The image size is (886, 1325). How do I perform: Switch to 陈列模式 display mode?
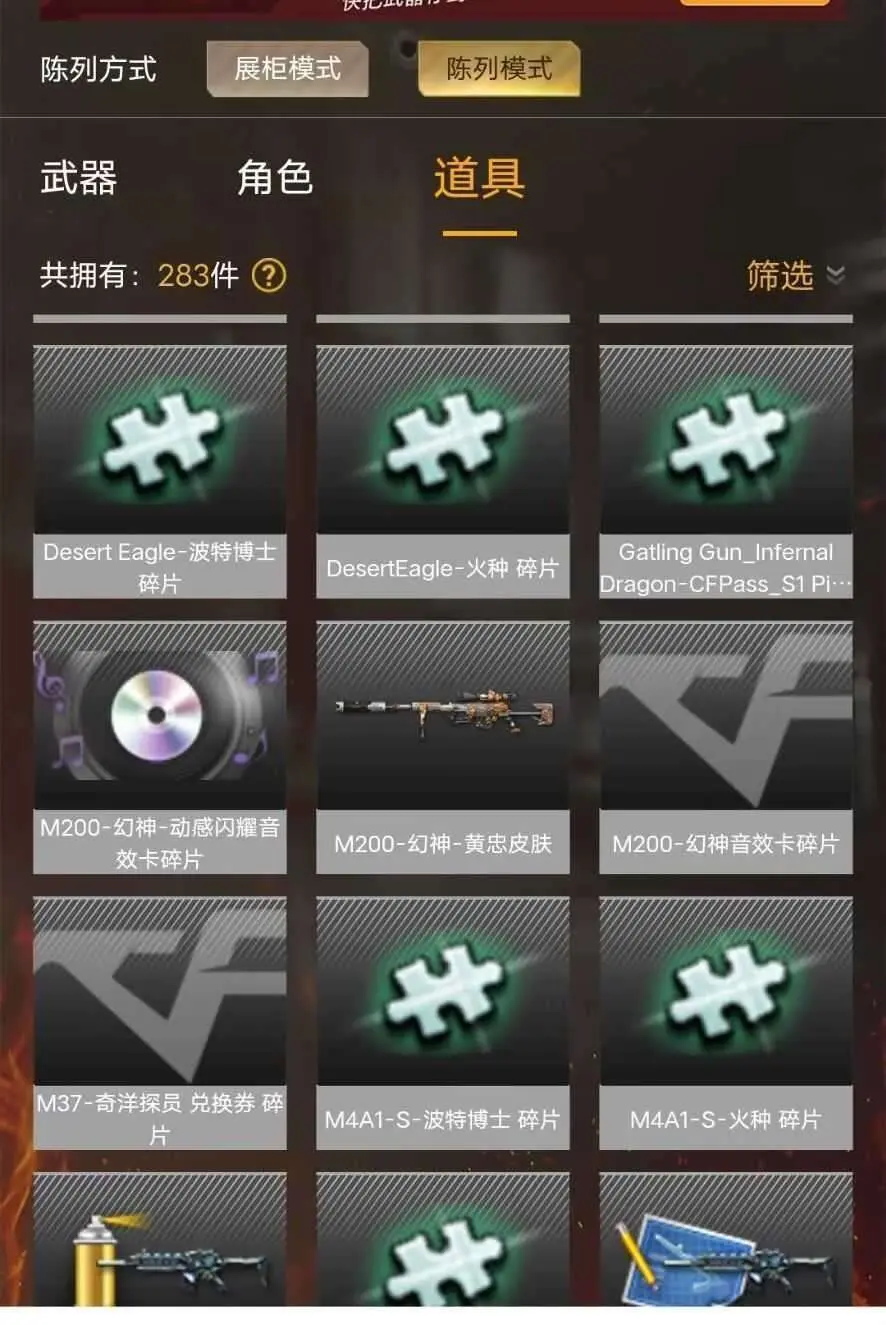click(x=499, y=69)
